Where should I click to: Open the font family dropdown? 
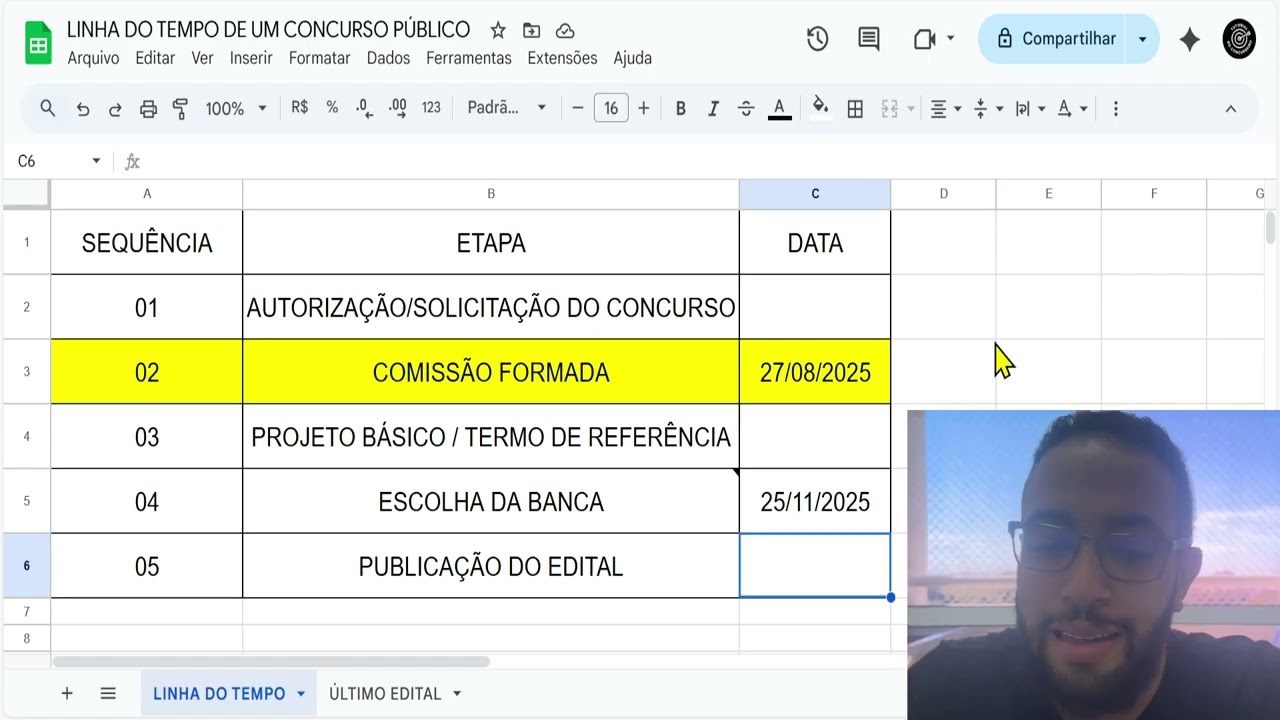tap(507, 108)
